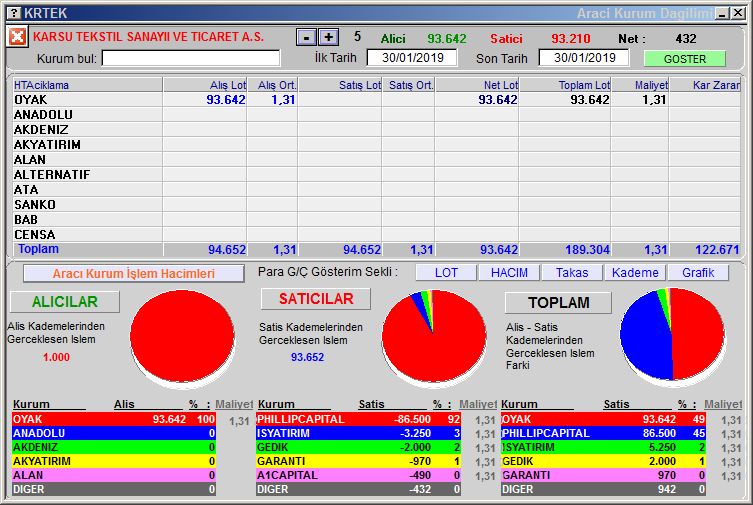Click the Kurum bul search field
Screen dimensions: 753x505
[191, 59]
